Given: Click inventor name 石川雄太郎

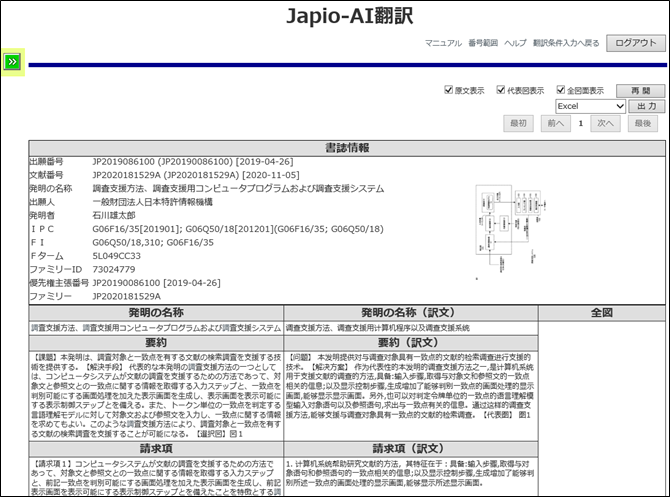Looking at the screenshot, I should (114, 216).
